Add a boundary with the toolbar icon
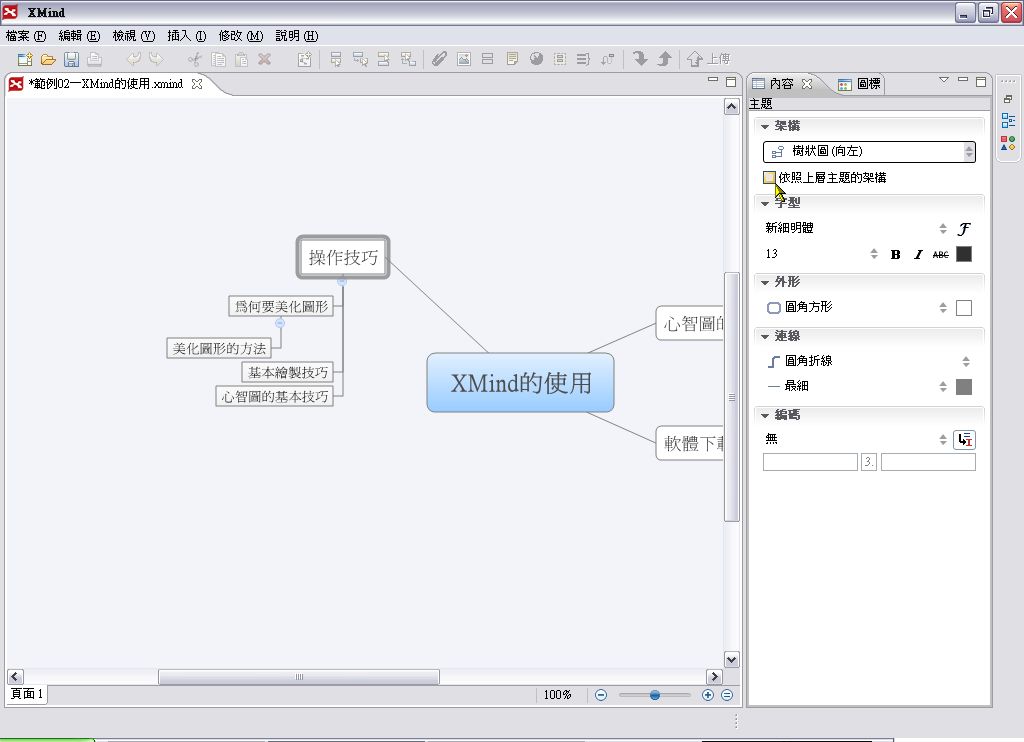Viewport: 1024px width, 742px height. click(x=560, y=59)
